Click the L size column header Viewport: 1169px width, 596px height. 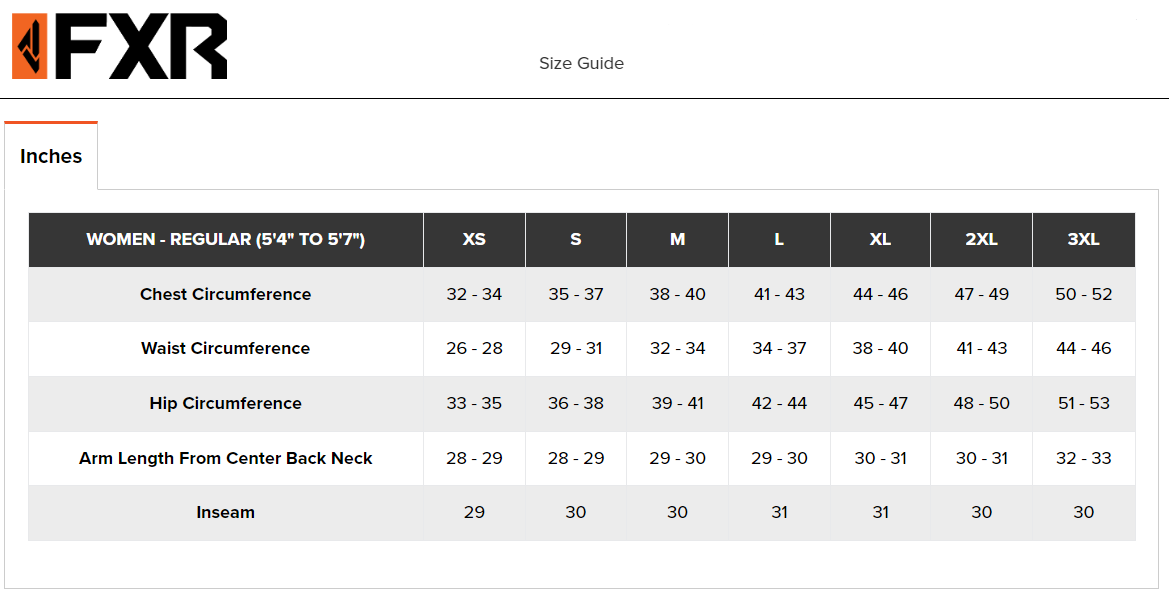pos(779,240)
